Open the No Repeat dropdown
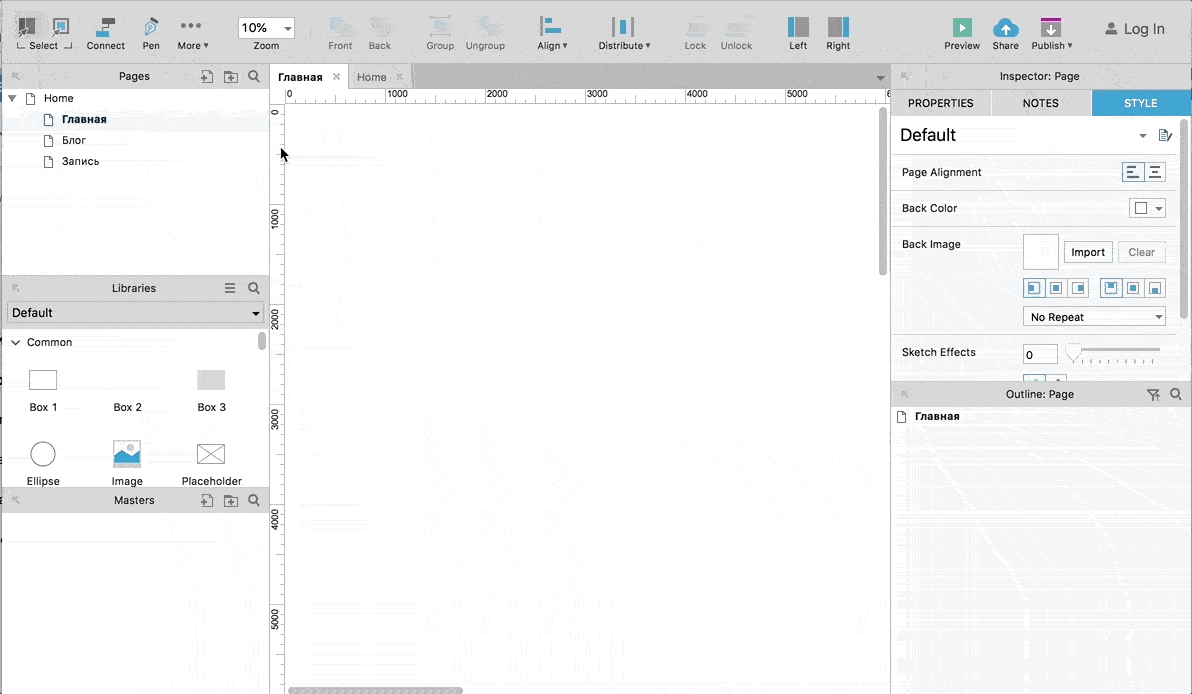This screenshot has width=1192, height=694. point(1094,317)
